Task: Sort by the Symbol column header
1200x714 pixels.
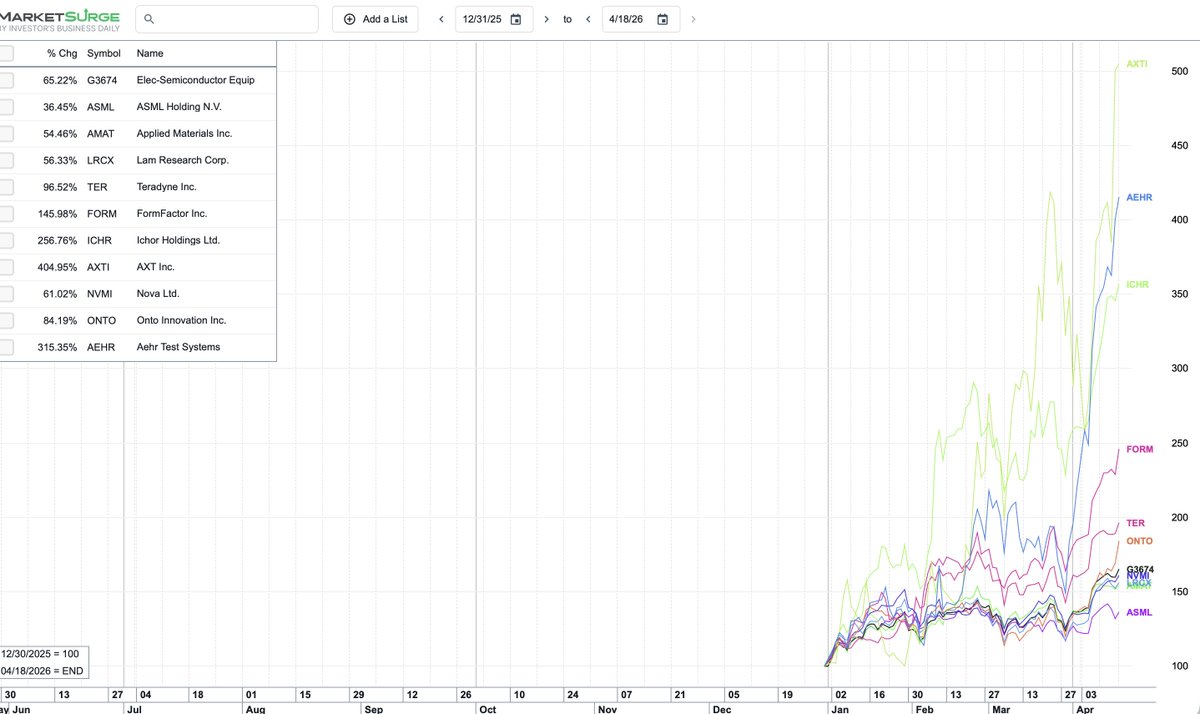Action: [x=103, y=53]
